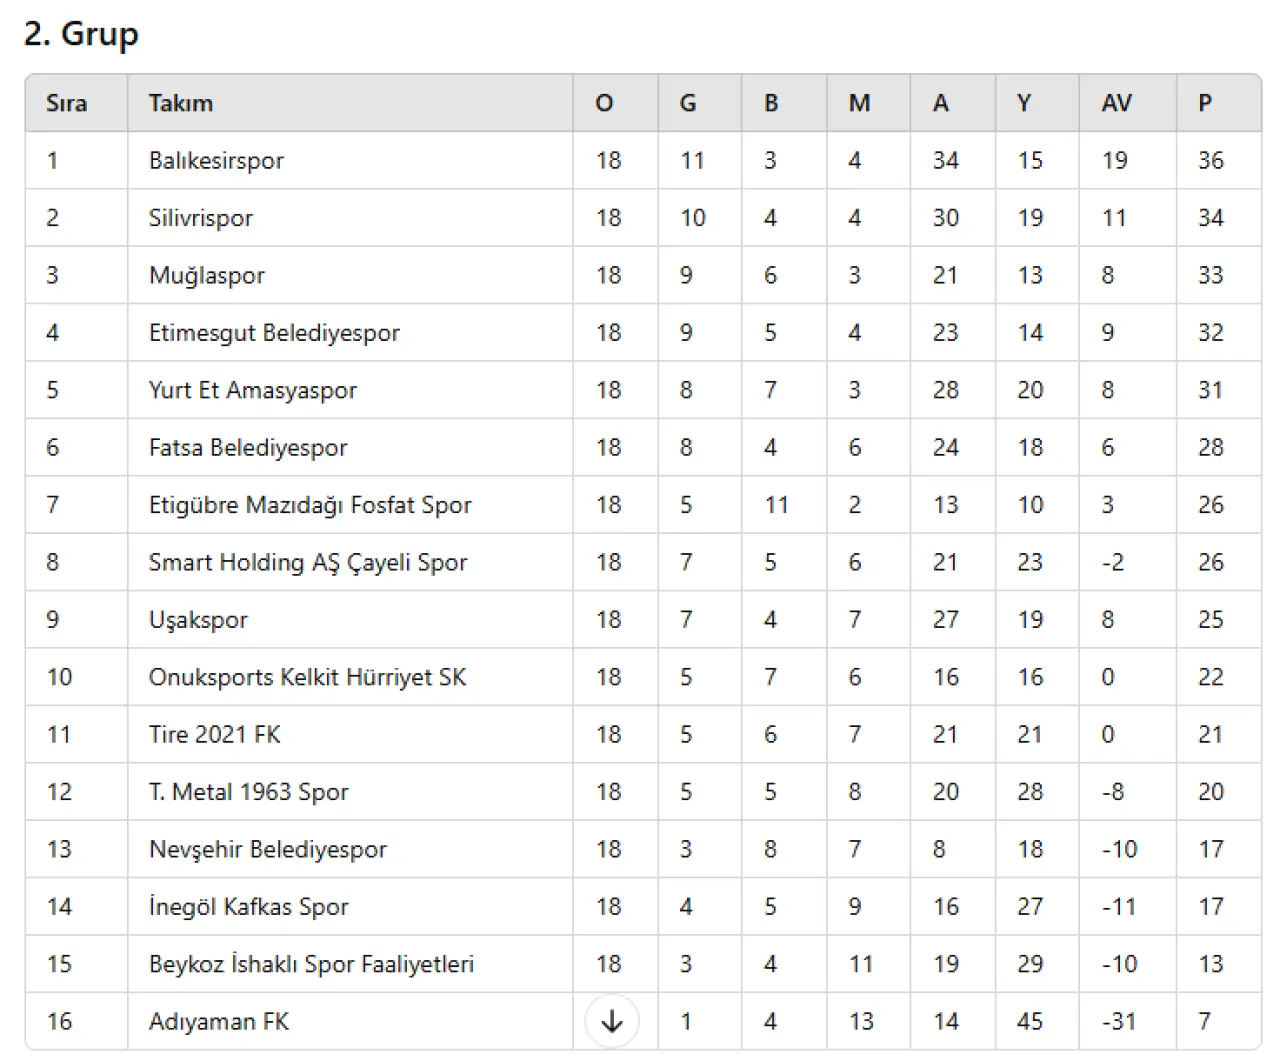Viewport: 1280px width, 1061px height.
Task: Click the 2. Grup heading
Action: pyautogui.click(x=81, y=34)
